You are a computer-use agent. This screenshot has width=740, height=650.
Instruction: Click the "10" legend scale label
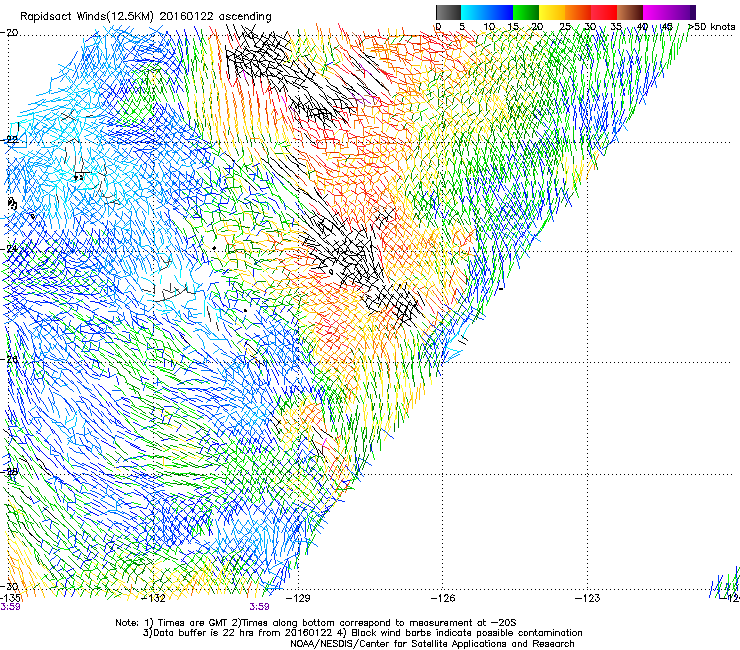tap(489, 27)
